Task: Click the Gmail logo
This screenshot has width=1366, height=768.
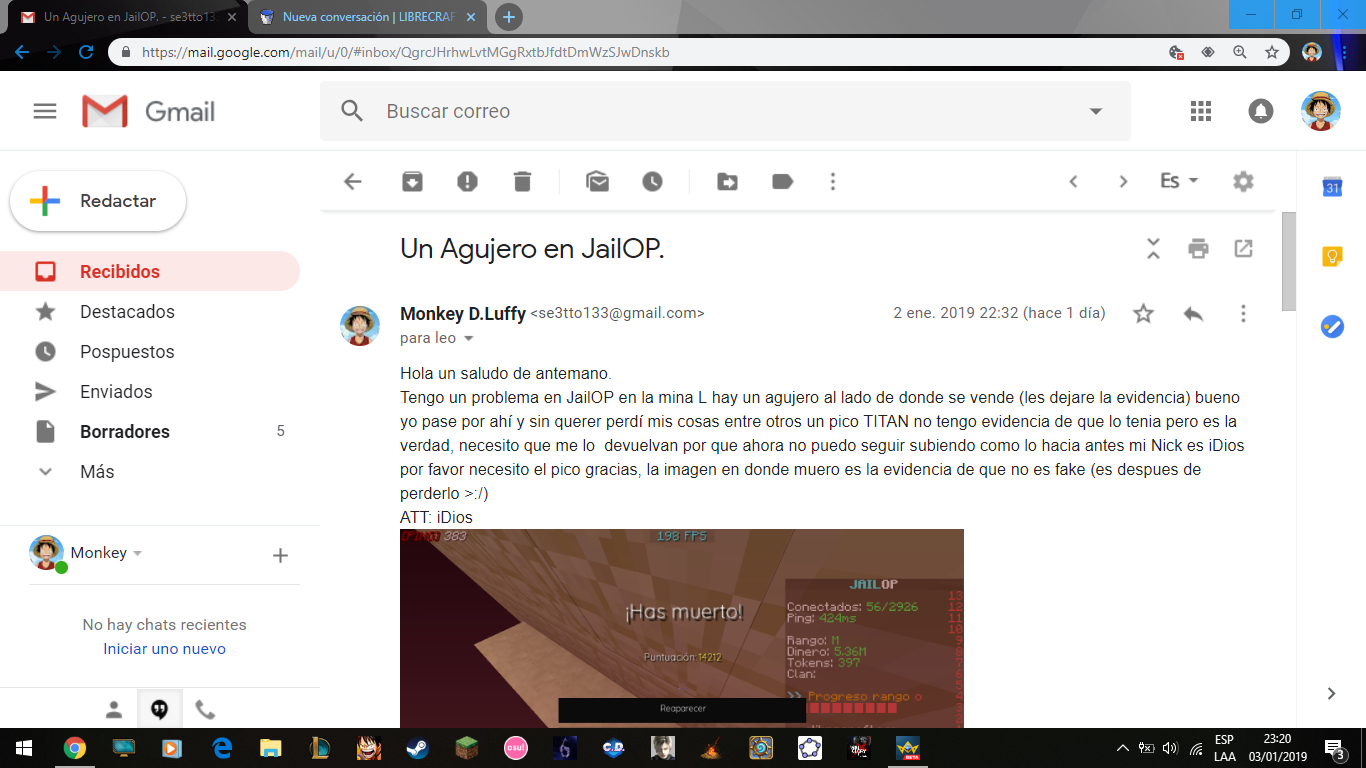Action: pos(148,111)
